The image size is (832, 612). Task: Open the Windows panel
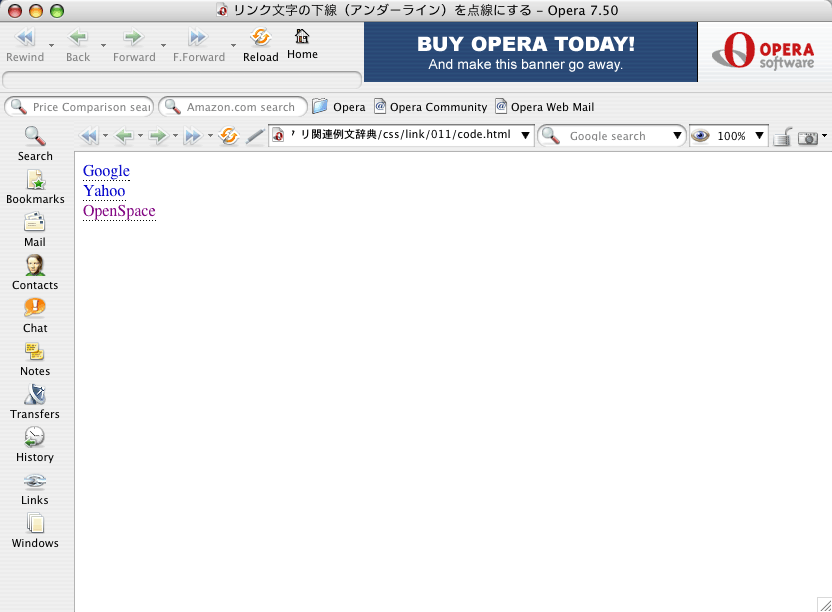coord(35,531)
